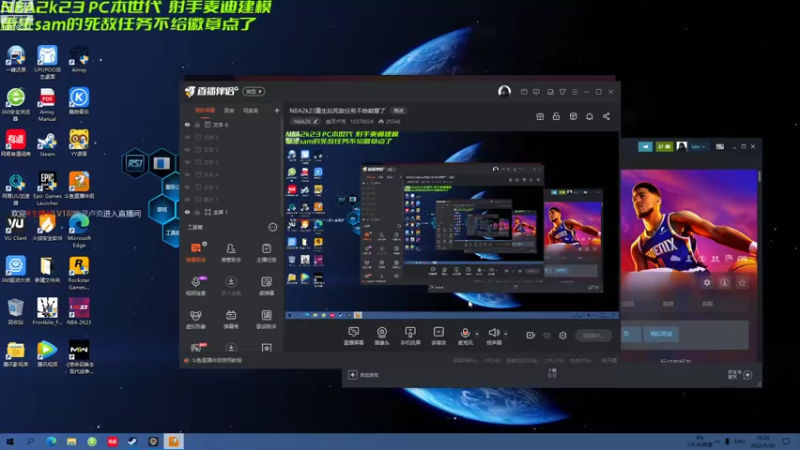Viewport: 800px width, 450px height.
Task: Open the Epic Games Launcher desktop icon
Action: tap(47, 188)
